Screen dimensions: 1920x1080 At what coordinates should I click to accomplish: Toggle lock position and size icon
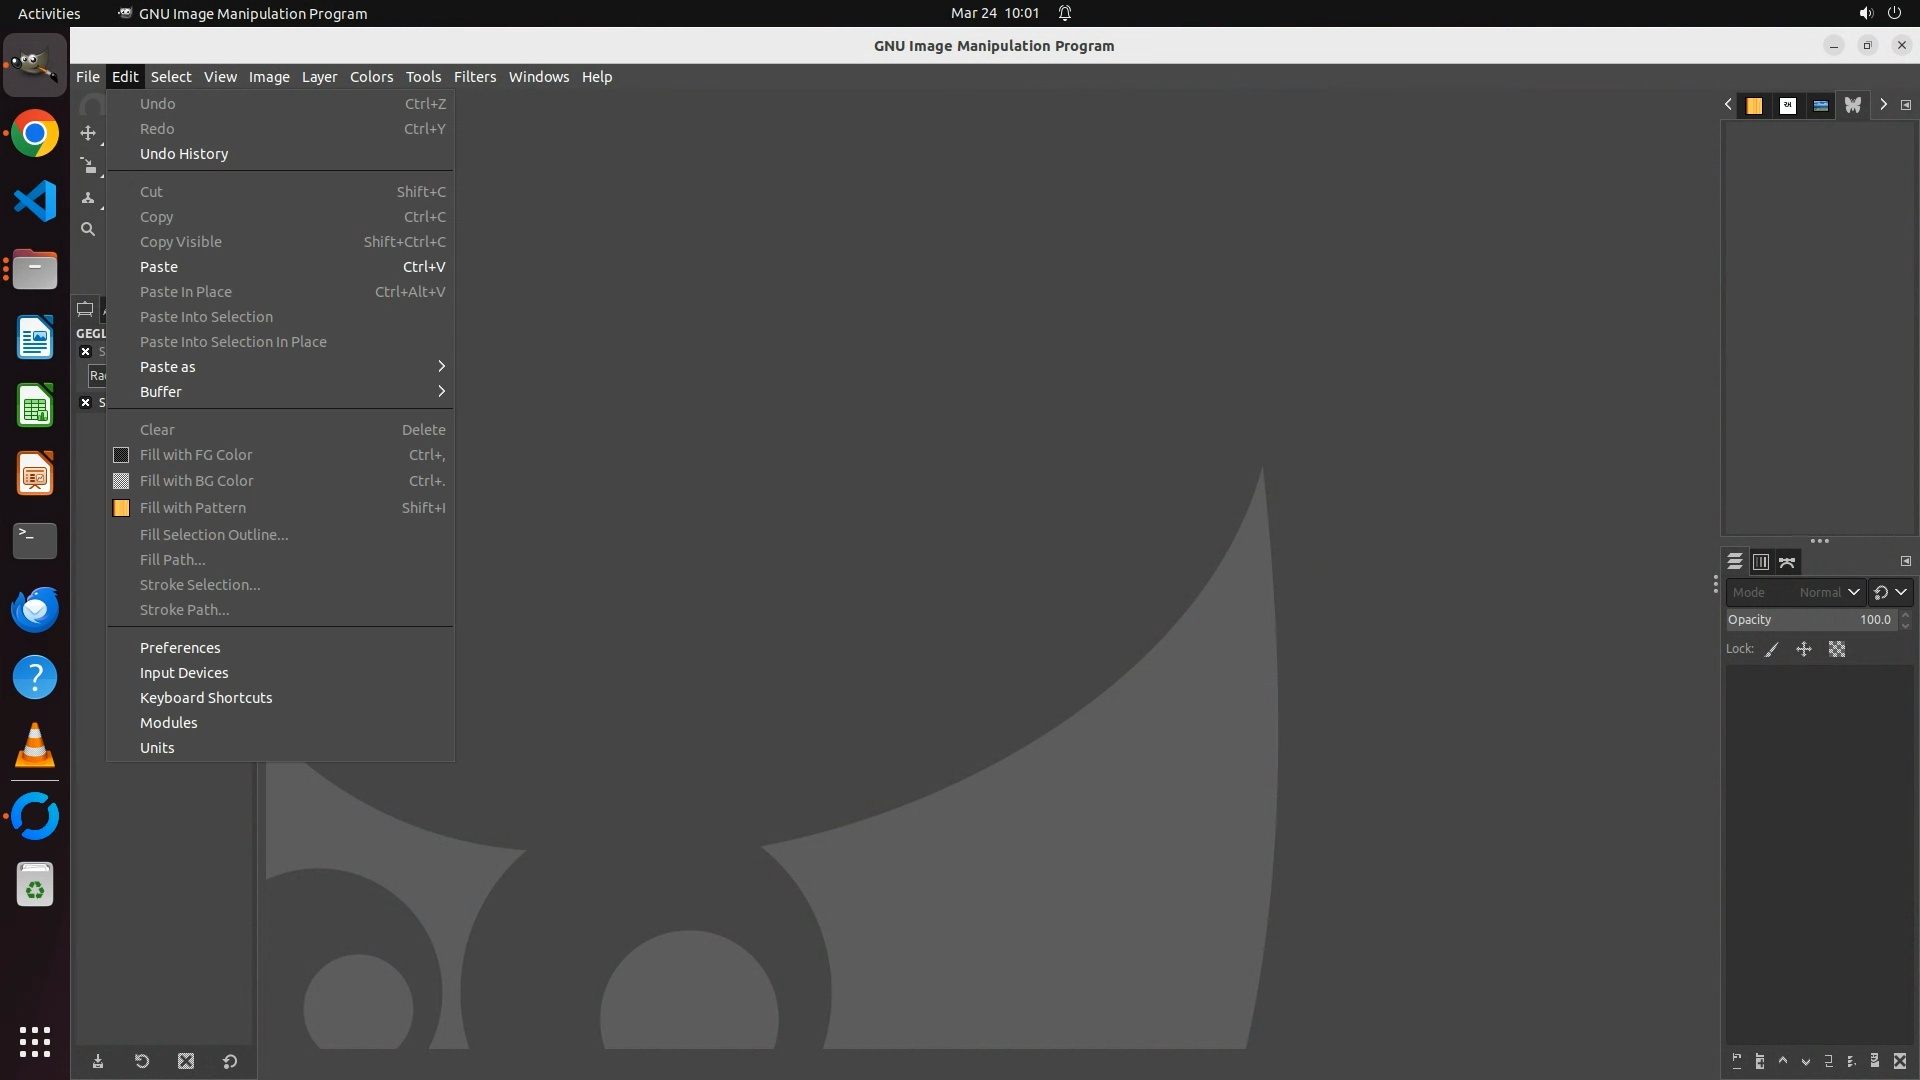pos(1804,649)
